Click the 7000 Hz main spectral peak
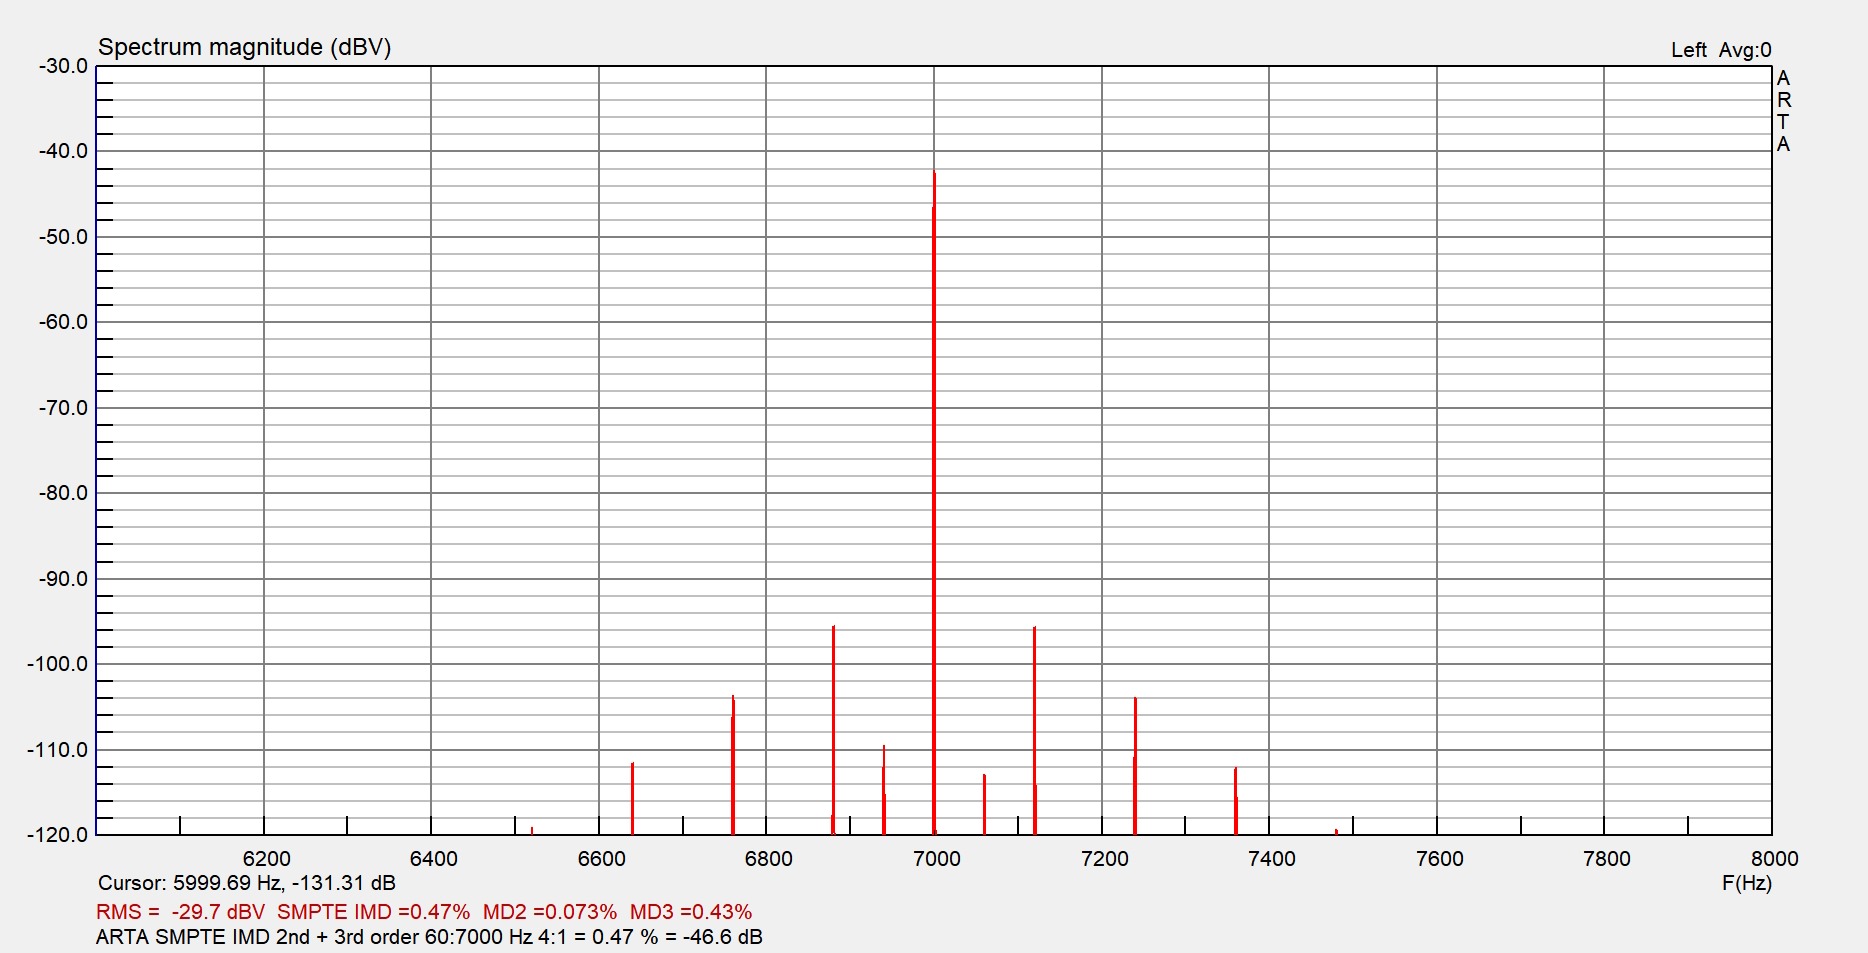 coord(934,502)
